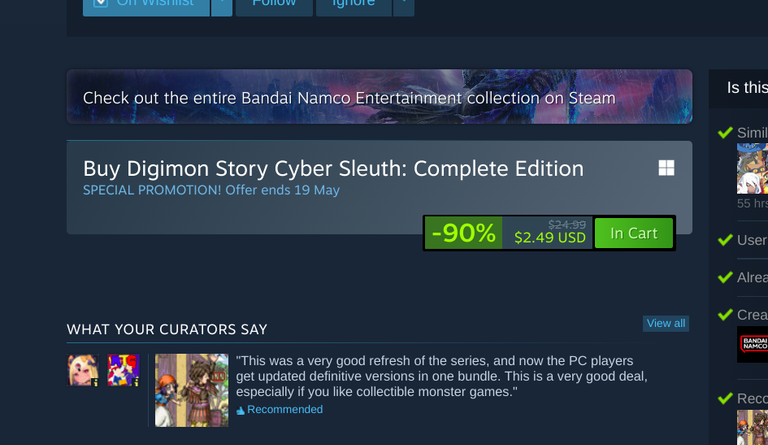Open the Bandai Namco Entertainment collection banner
The height and width of the screenshot is (445, 768).
tap(380, 96)
